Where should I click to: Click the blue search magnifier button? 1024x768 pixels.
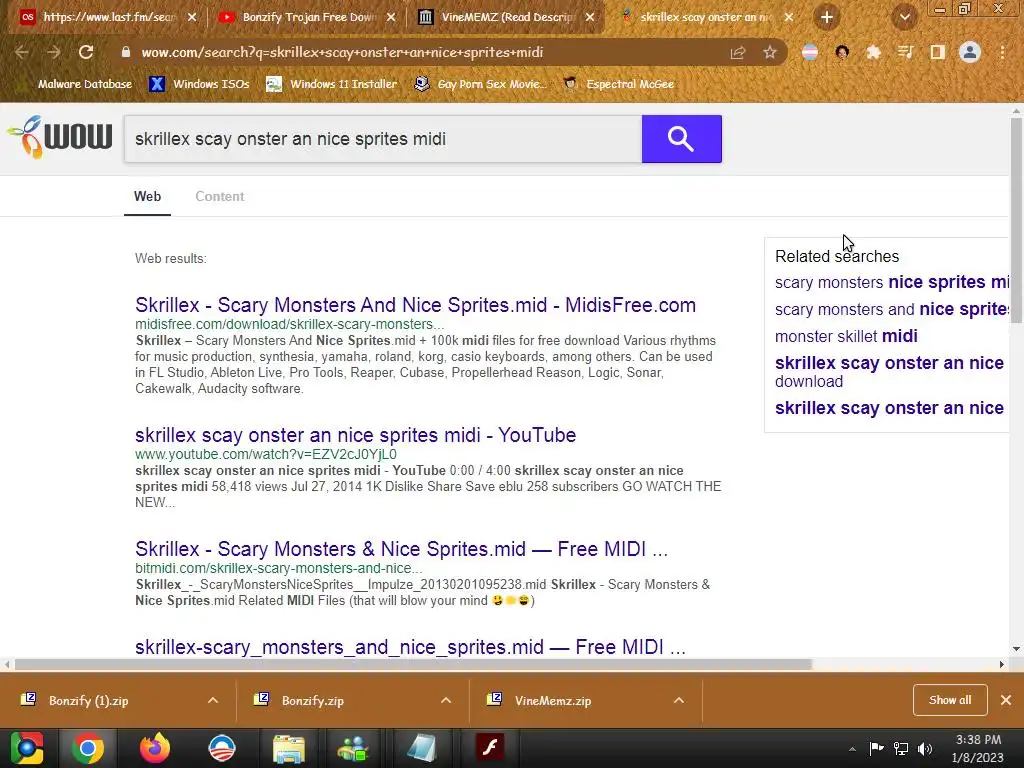point(681,138)
